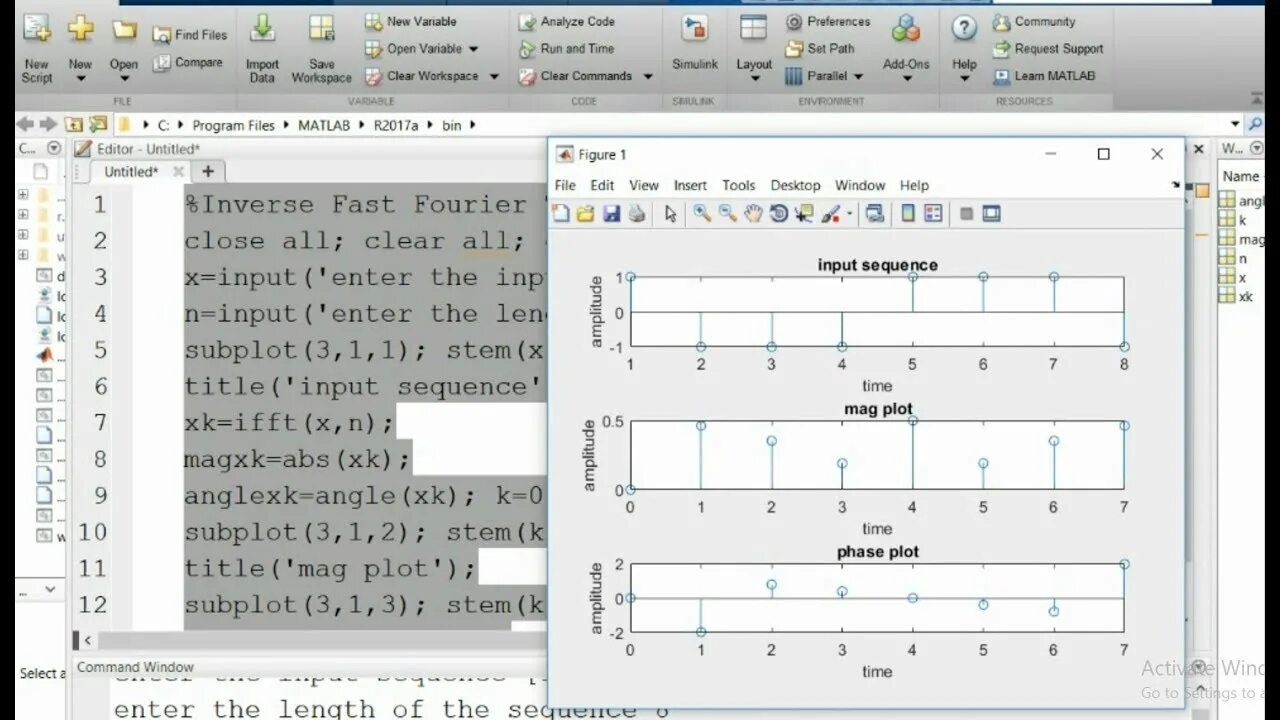1280x720 pixels.
Task: Click Find Files in the toolstrip
Action: [x=190, y=35]
